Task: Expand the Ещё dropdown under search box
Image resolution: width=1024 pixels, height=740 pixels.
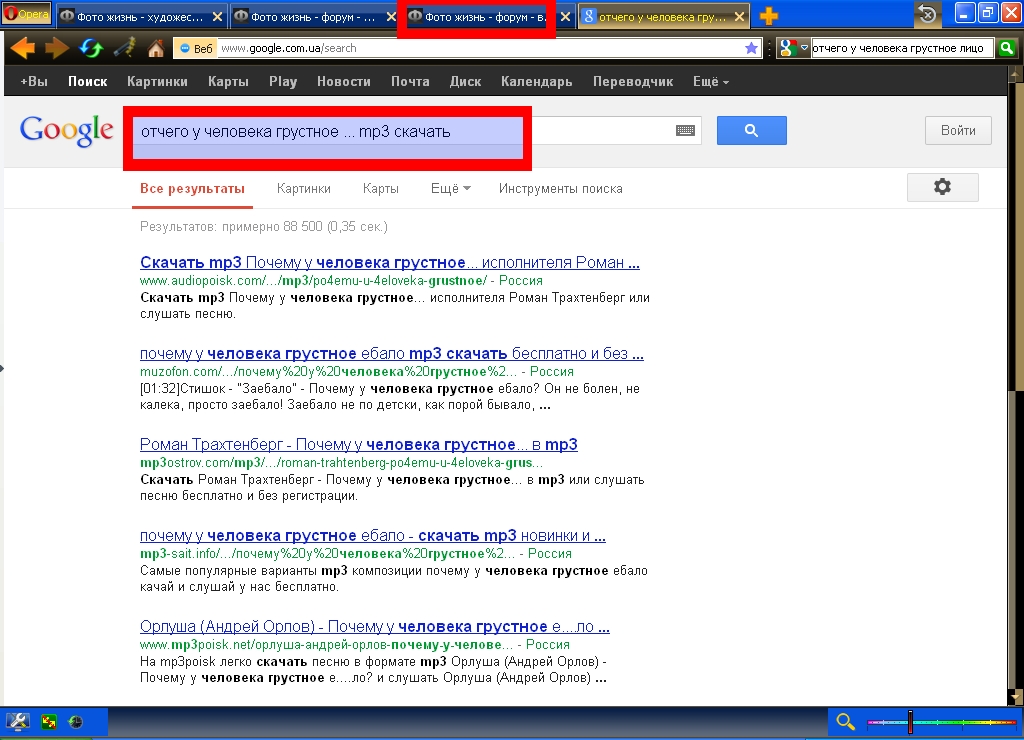Action: click(450, 188)
